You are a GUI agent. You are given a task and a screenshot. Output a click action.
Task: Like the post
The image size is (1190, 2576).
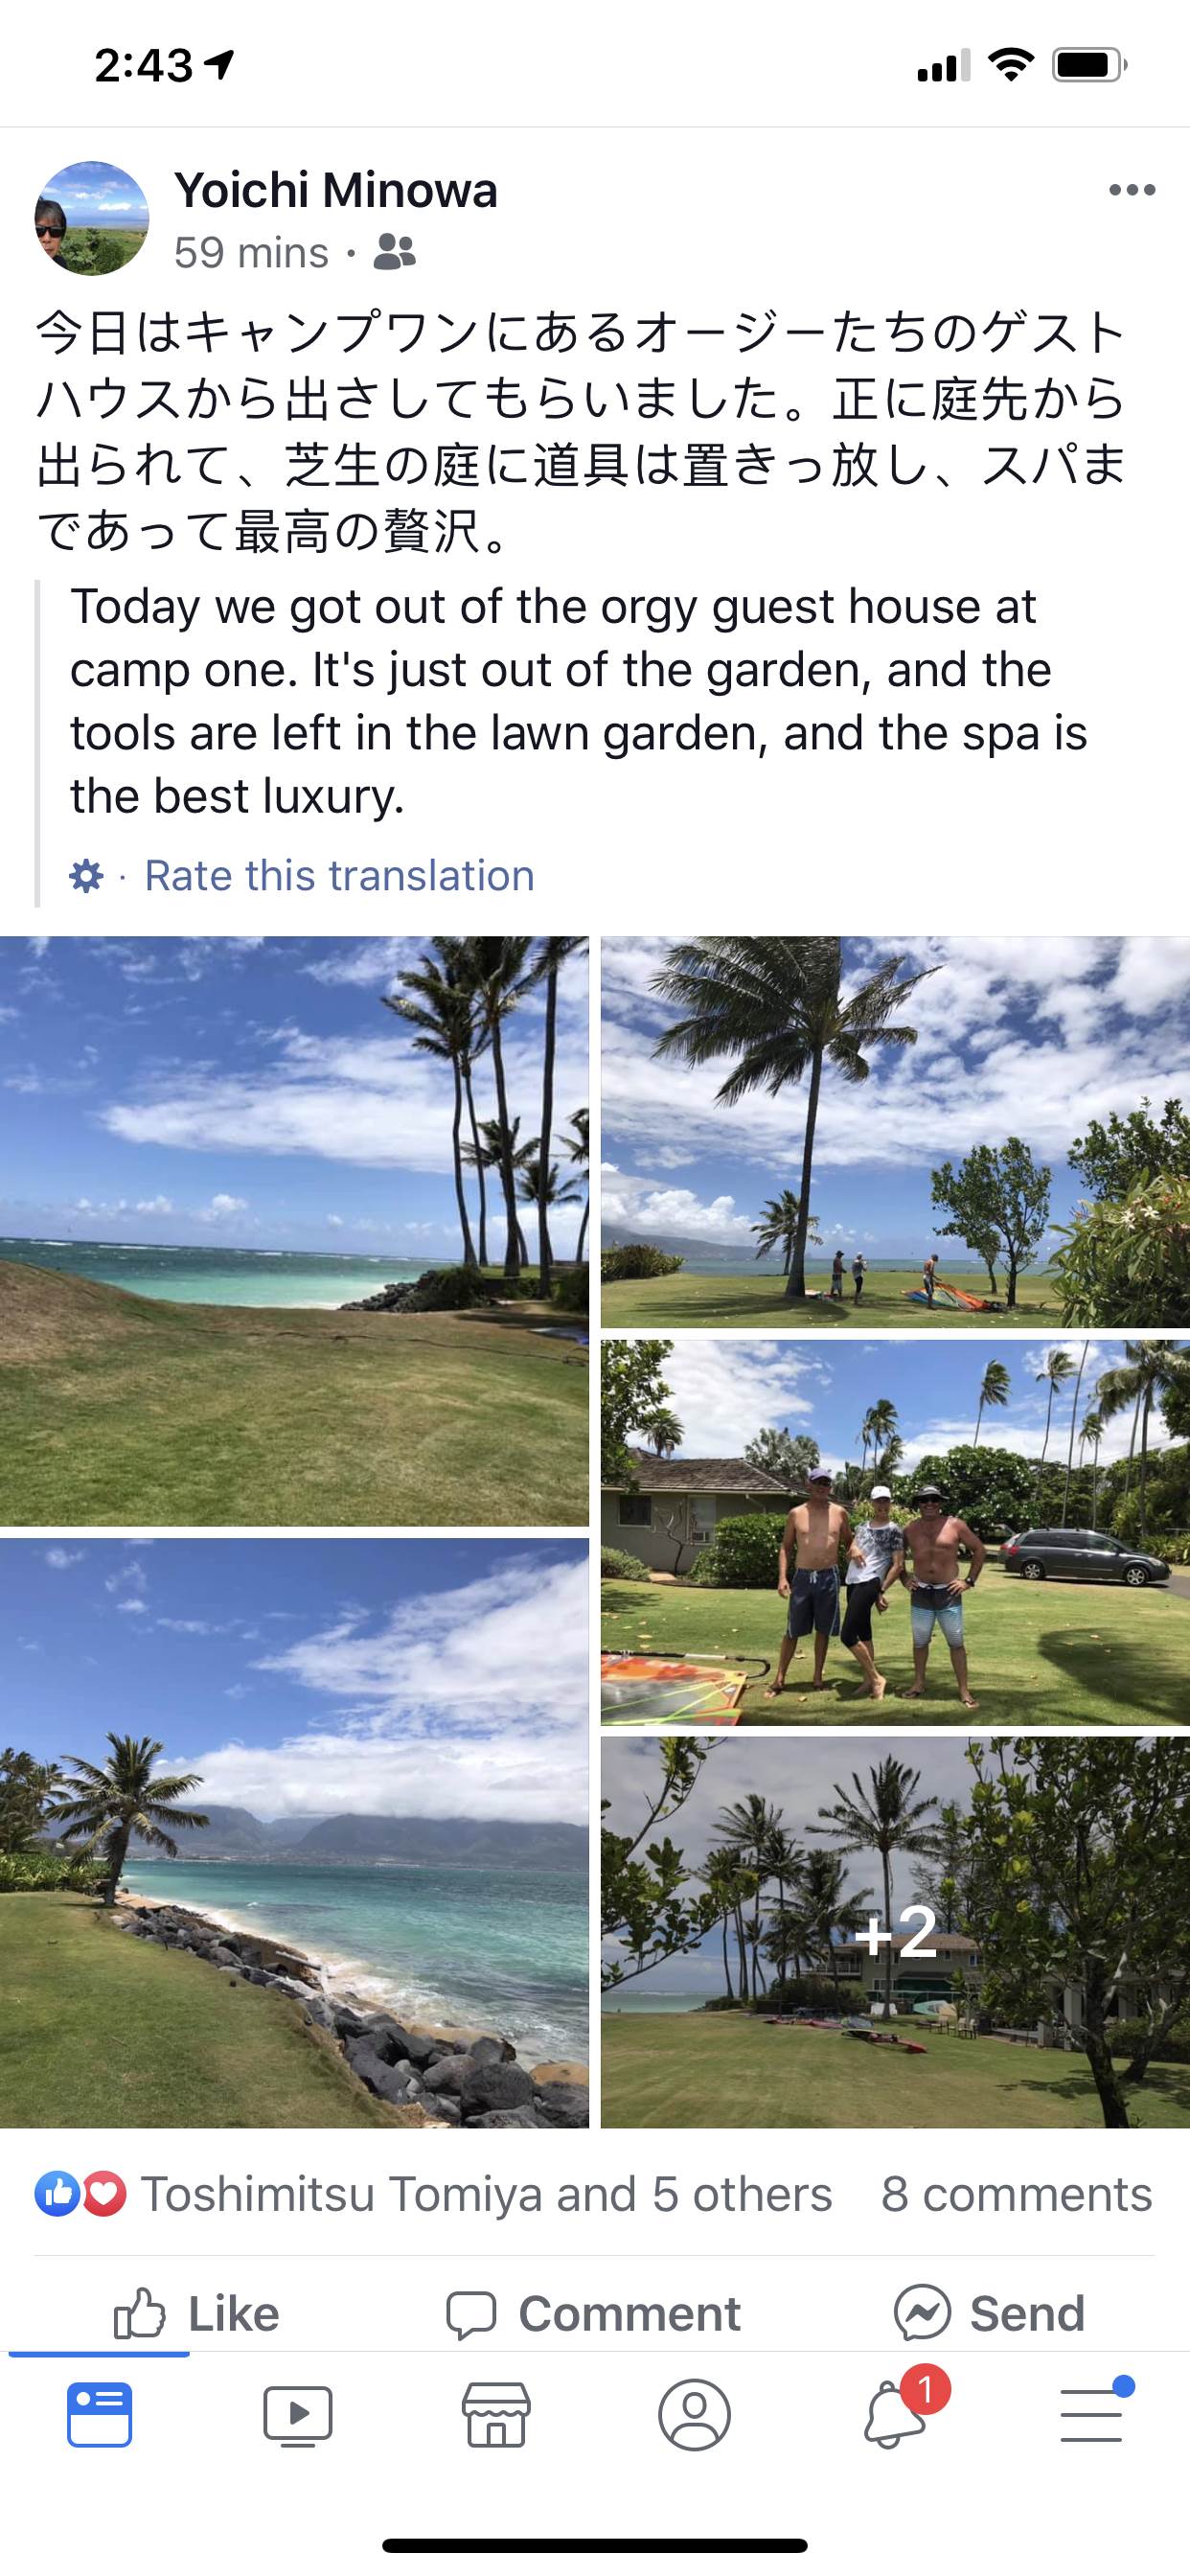[196, 2313]
